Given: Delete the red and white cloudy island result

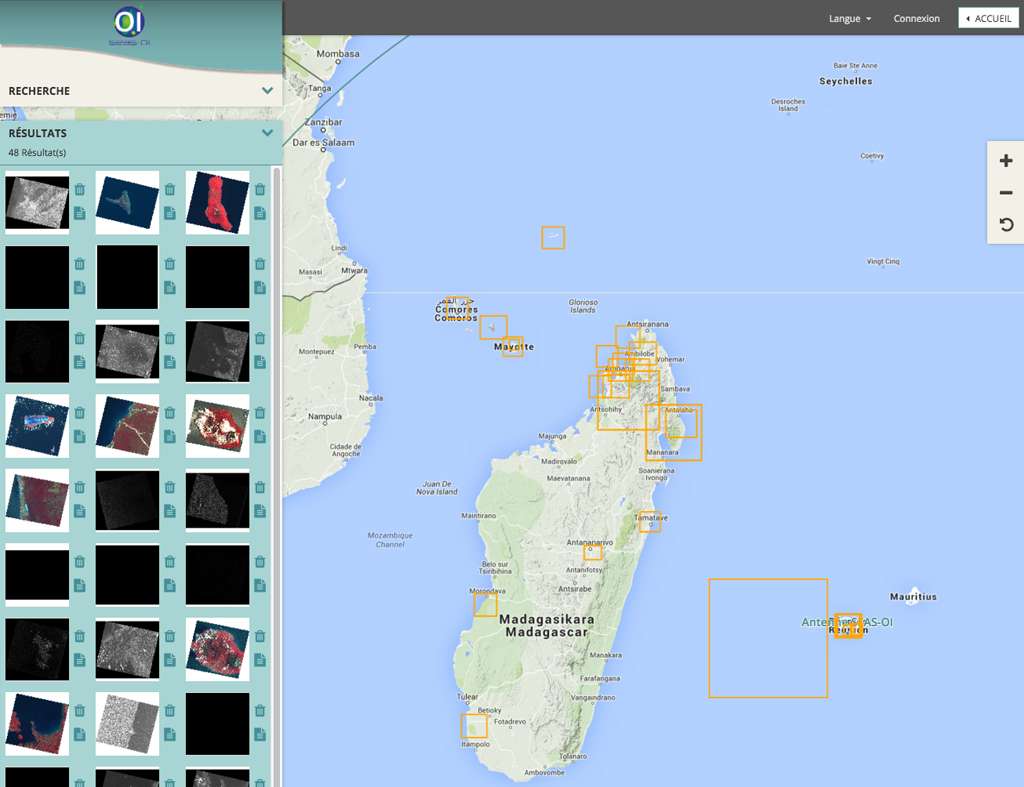Looking at the screenshot, I should click(260, 413).
